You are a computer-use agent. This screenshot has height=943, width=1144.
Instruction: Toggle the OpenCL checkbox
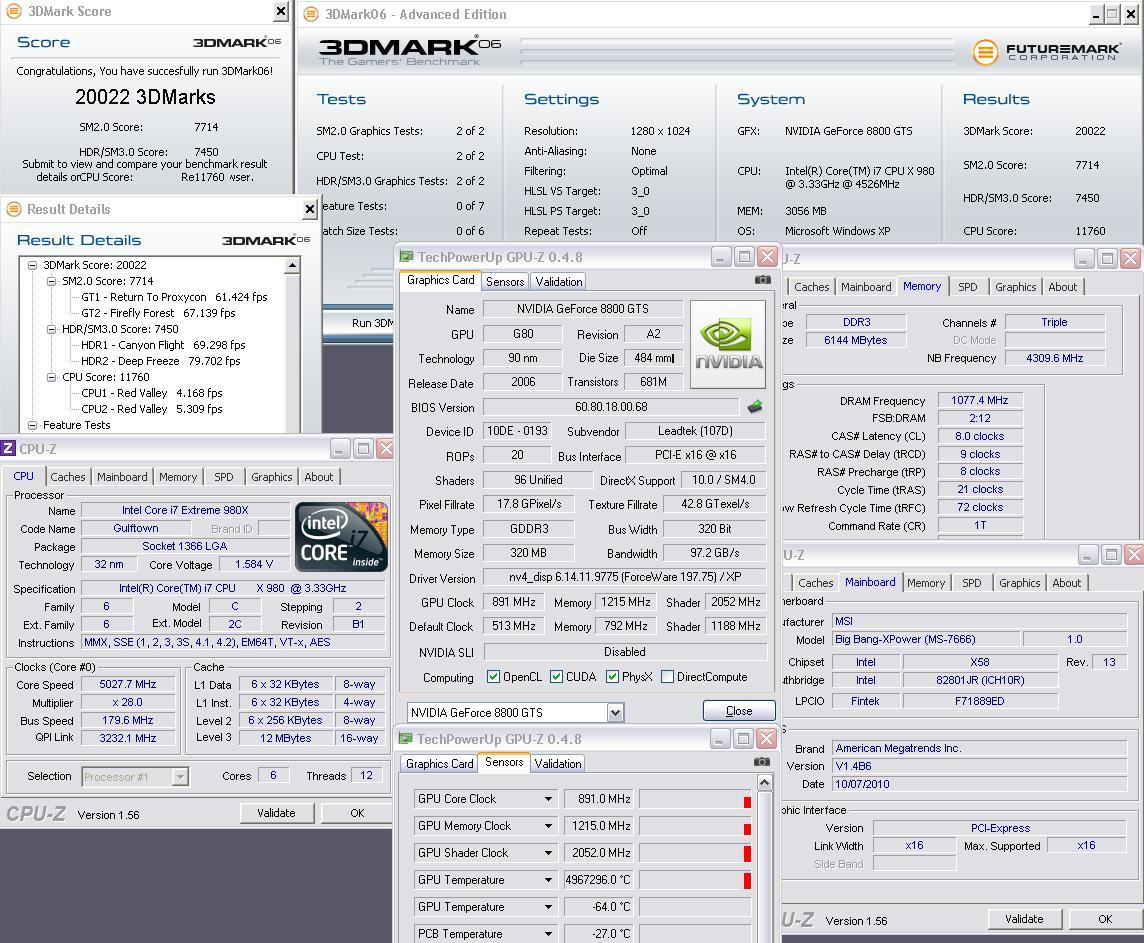point(493,677)
